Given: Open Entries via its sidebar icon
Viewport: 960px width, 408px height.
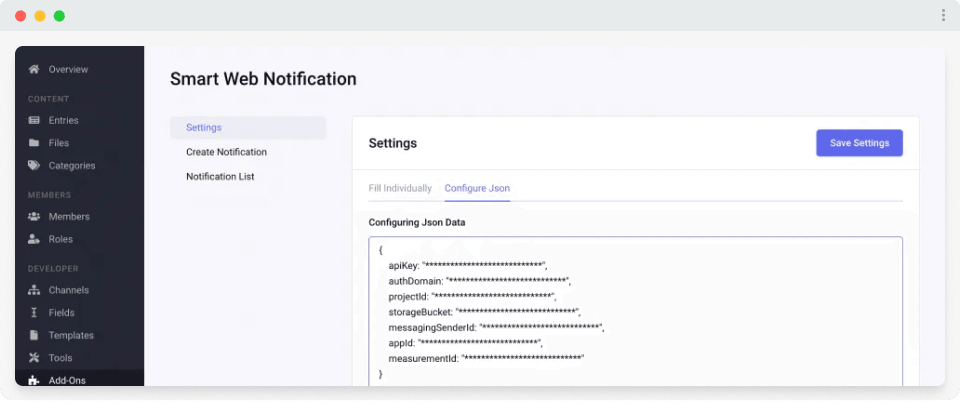Looking at the screenshot, I should point(34,120).
